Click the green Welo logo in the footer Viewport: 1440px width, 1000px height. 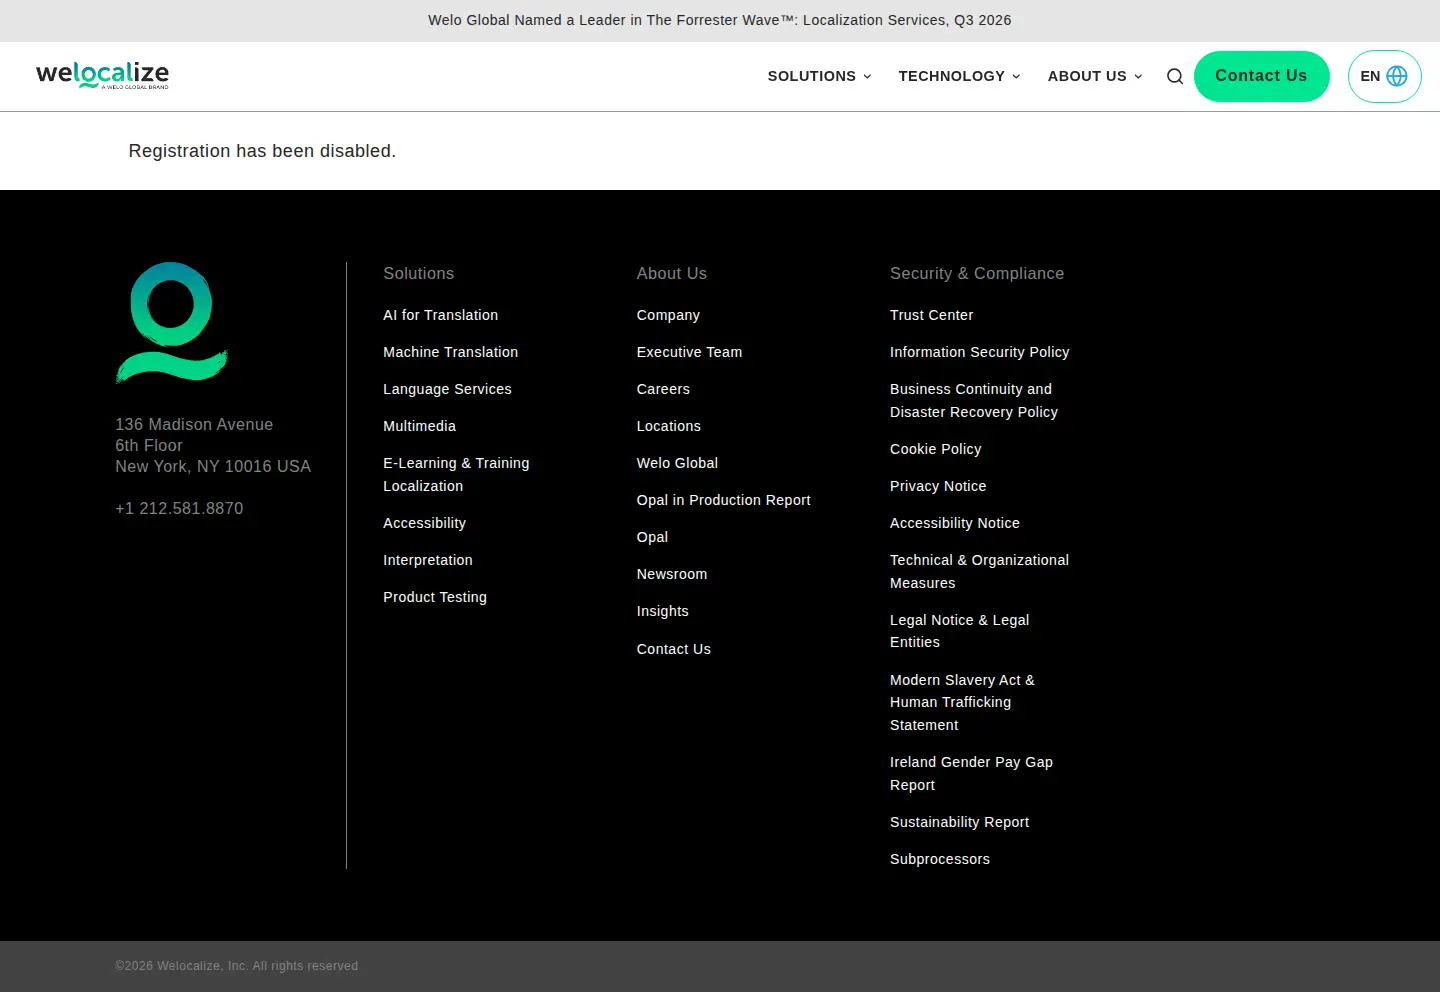(172, 322)
